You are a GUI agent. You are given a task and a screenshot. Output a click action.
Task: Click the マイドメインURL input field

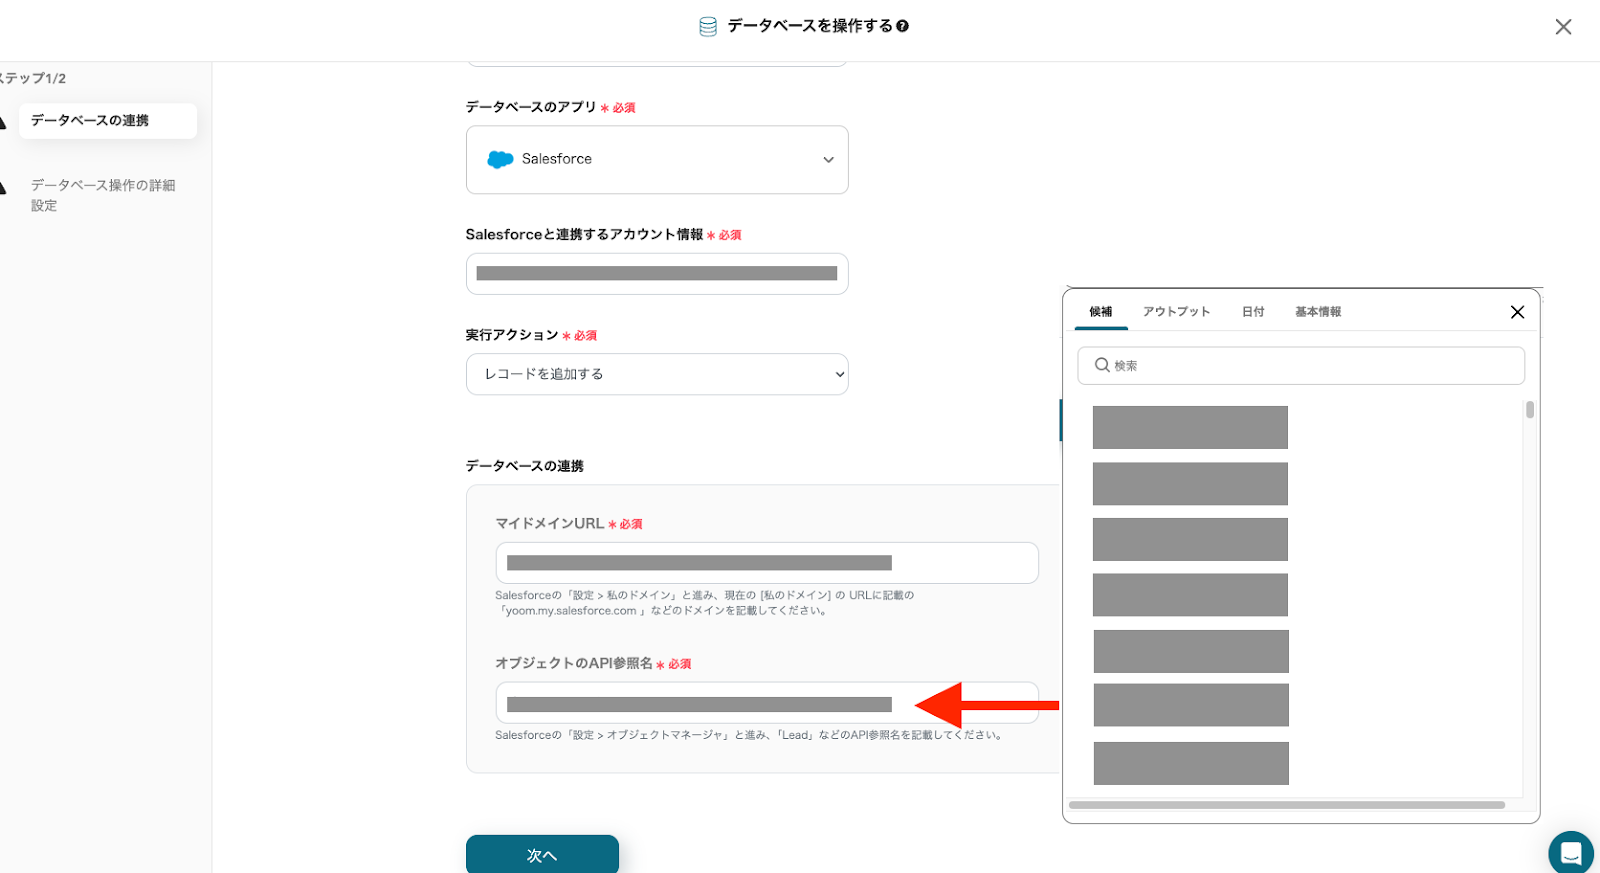tap(767, 563)
